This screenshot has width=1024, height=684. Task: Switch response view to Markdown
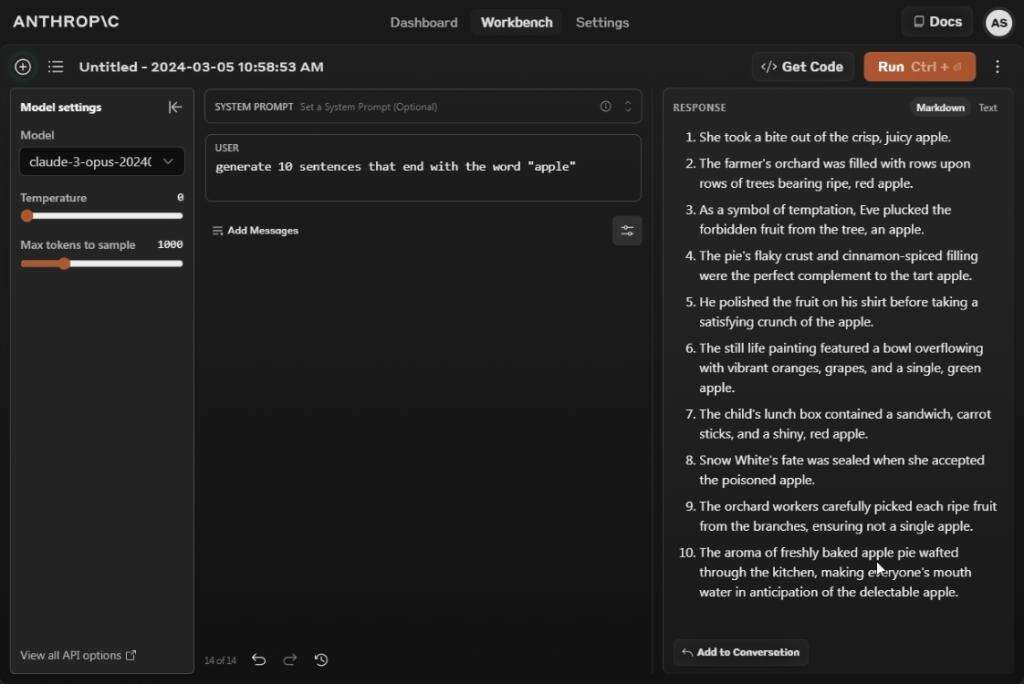click(x=940, y=108)
